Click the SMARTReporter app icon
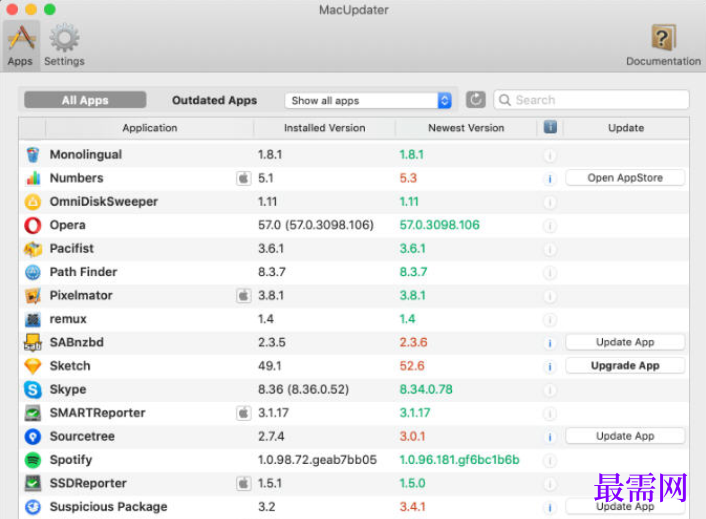Screen dimensions: 706x519 [33, 413]
